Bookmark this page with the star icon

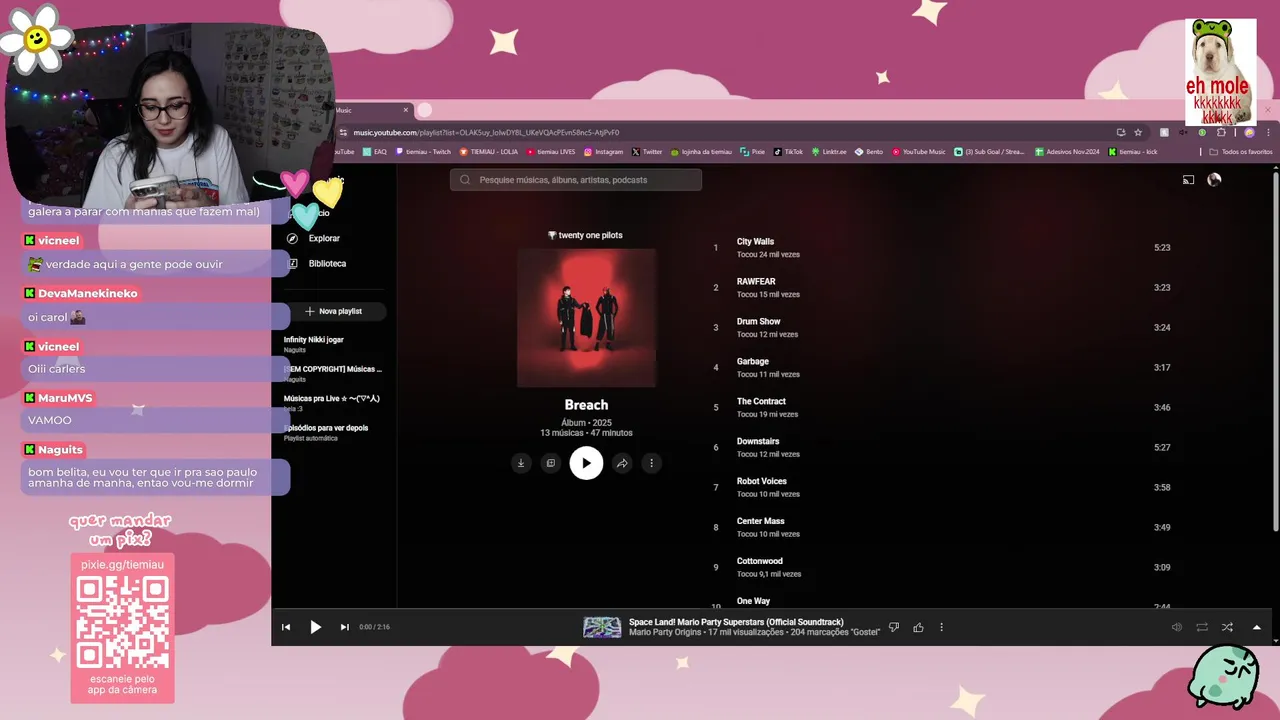tap(1138, 132)
